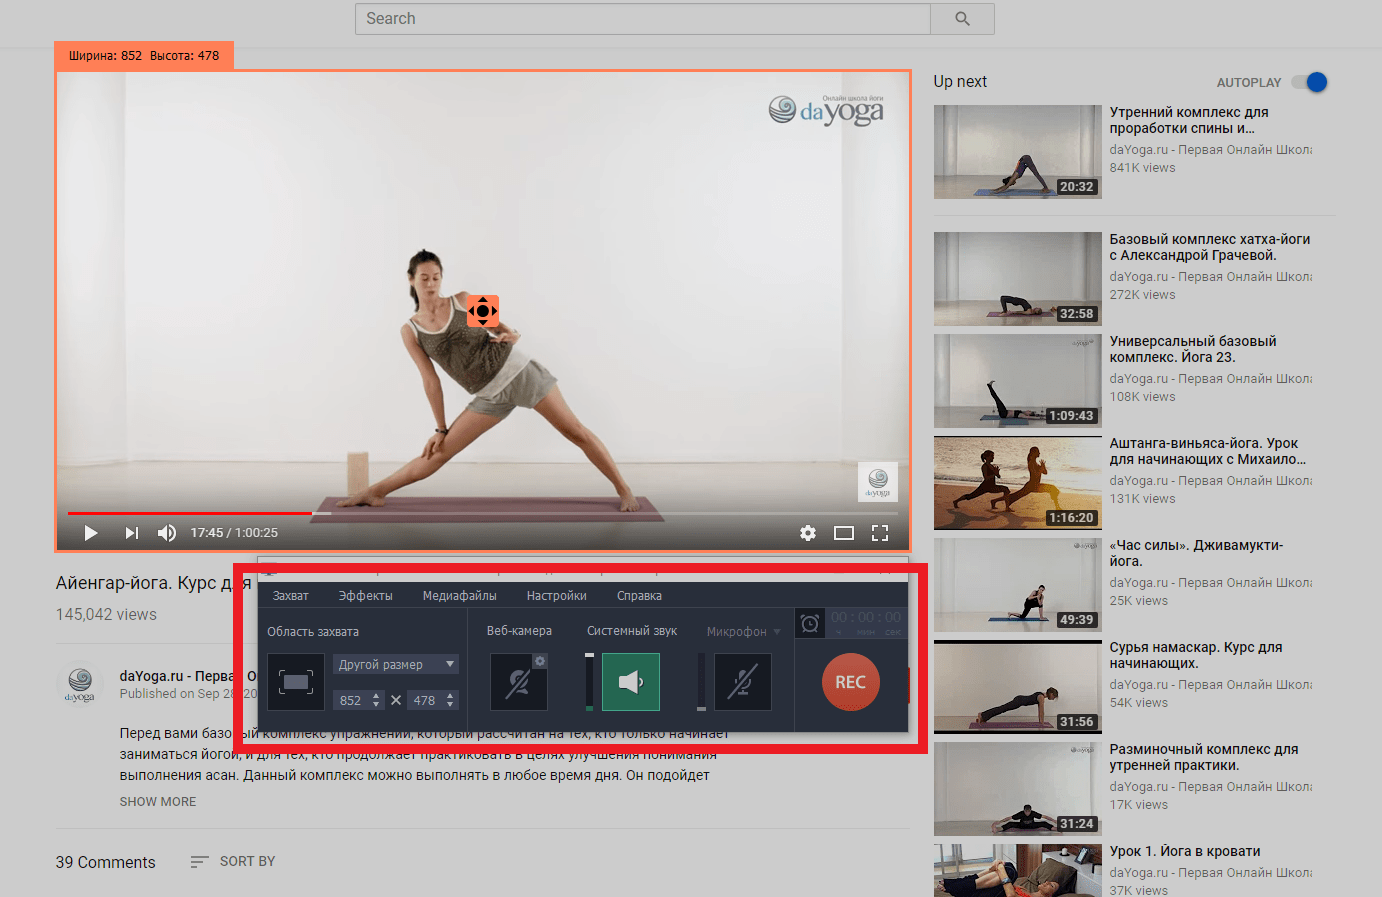Click the Область захвата label
The height and width of the screenshot is (897, 1382).
[x=313, y=632]
